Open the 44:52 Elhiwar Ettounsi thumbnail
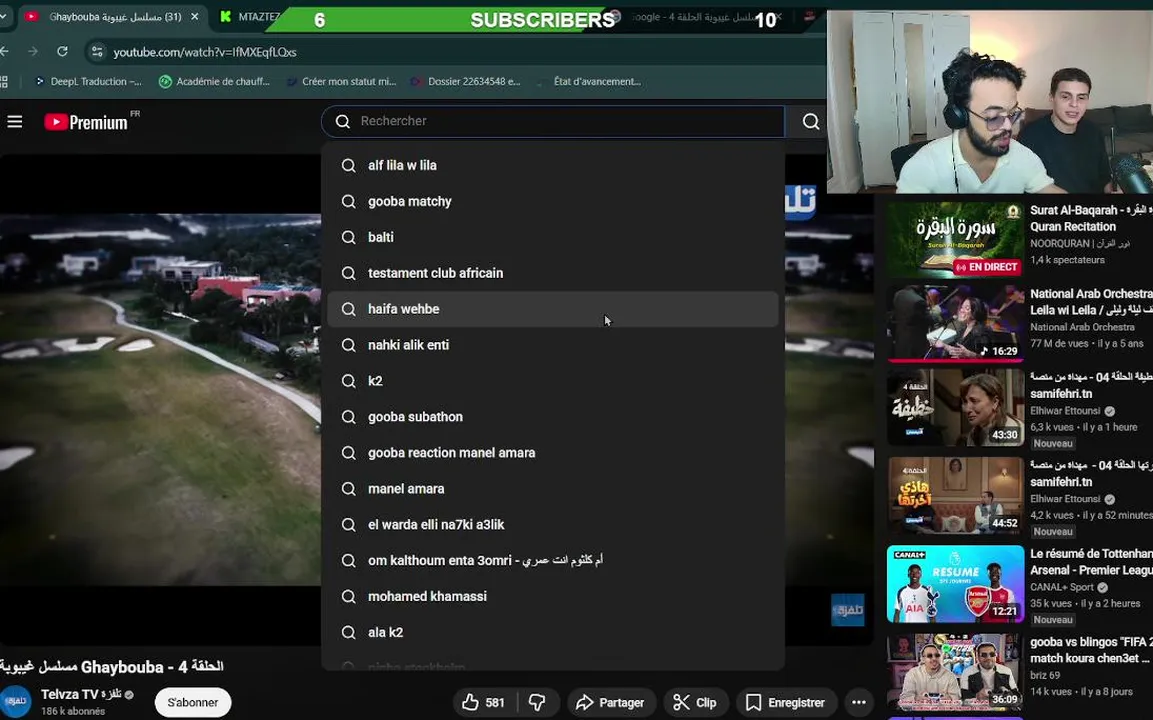 coord(955,495)
